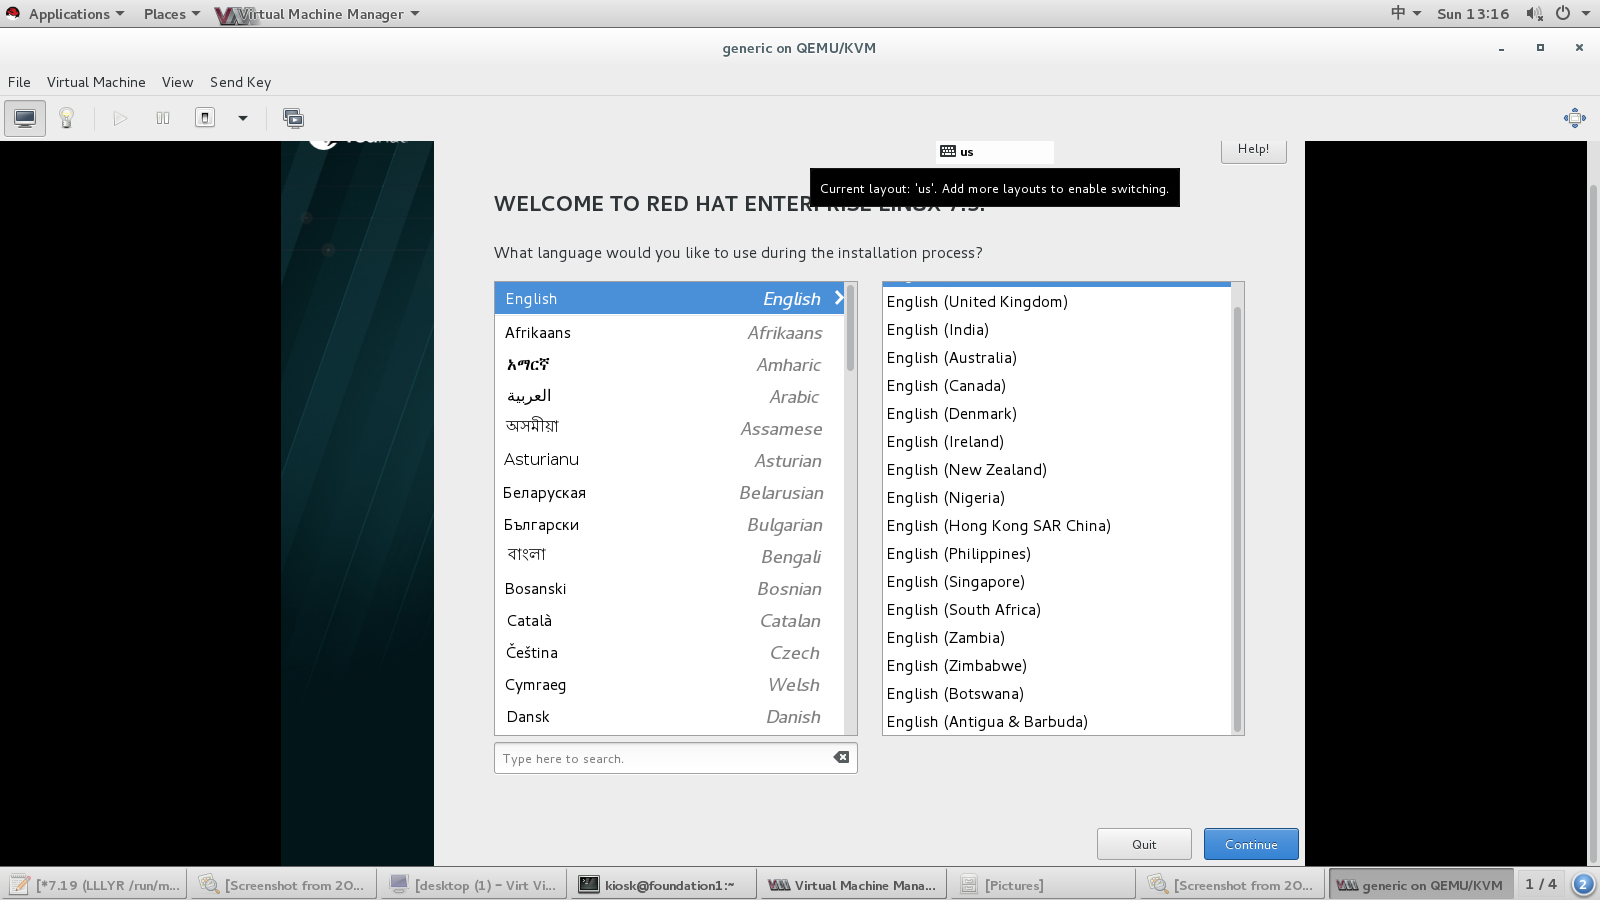Open workspace switcher 1 / 4
1600x900 pixels.
click(1540, 884)
